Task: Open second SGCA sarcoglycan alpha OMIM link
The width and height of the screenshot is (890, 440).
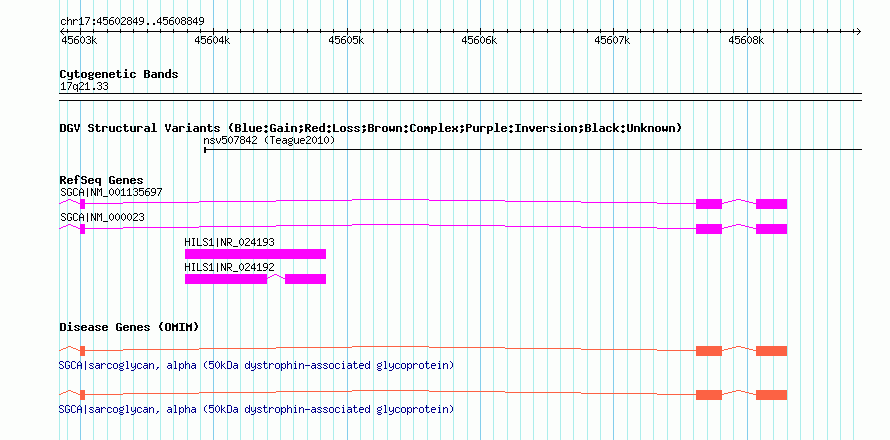Action: pos(257,409)
